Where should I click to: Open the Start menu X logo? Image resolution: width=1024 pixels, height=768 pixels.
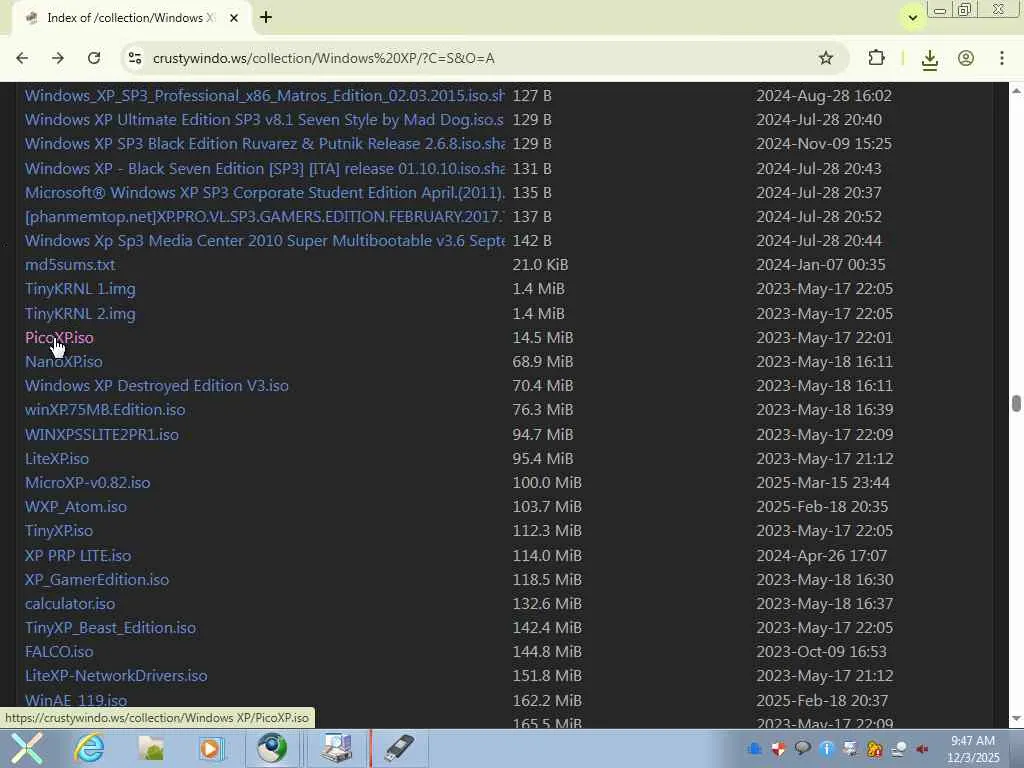(26, 748)
